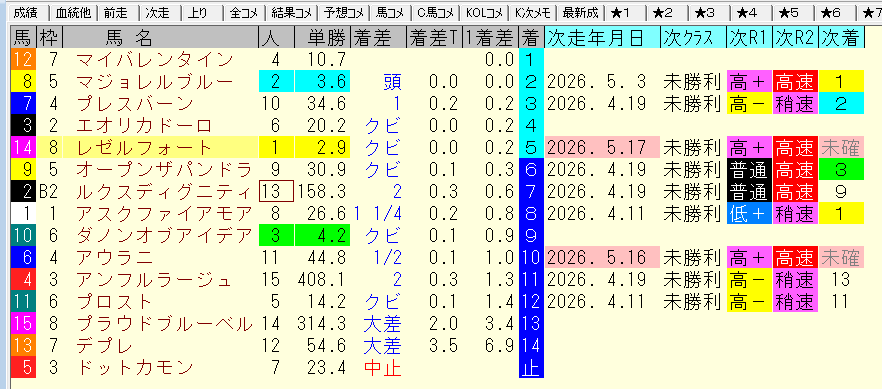This screenshot has height=389, width=882.
Task: Click the 次クラス column header
Action: [x=694, y=37]
